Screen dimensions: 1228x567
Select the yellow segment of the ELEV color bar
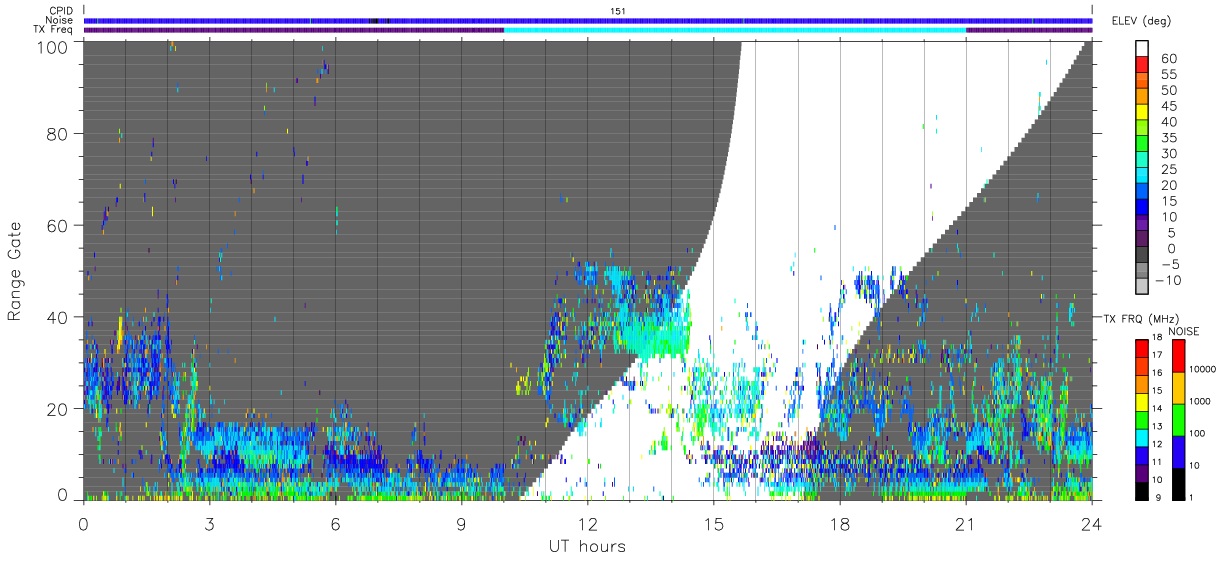pyautogui.click(x=1143, y=112)
